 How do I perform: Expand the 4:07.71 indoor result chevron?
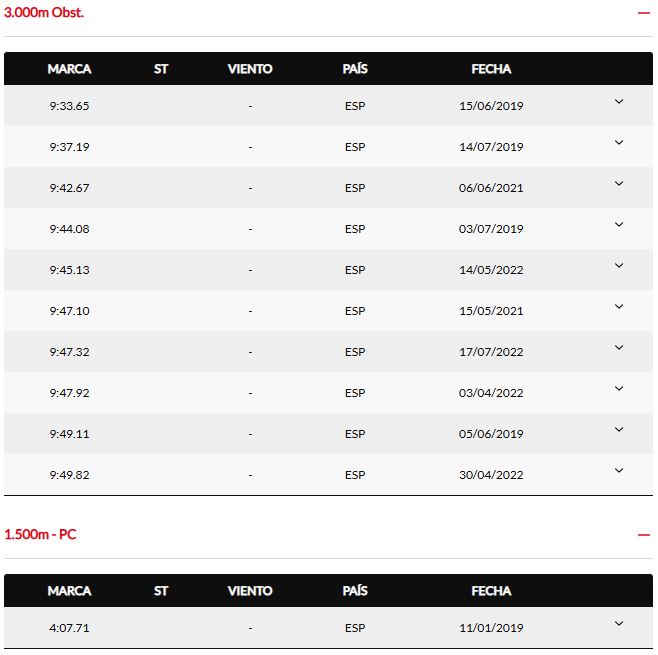pyautogui.click(x=619, y=624)
